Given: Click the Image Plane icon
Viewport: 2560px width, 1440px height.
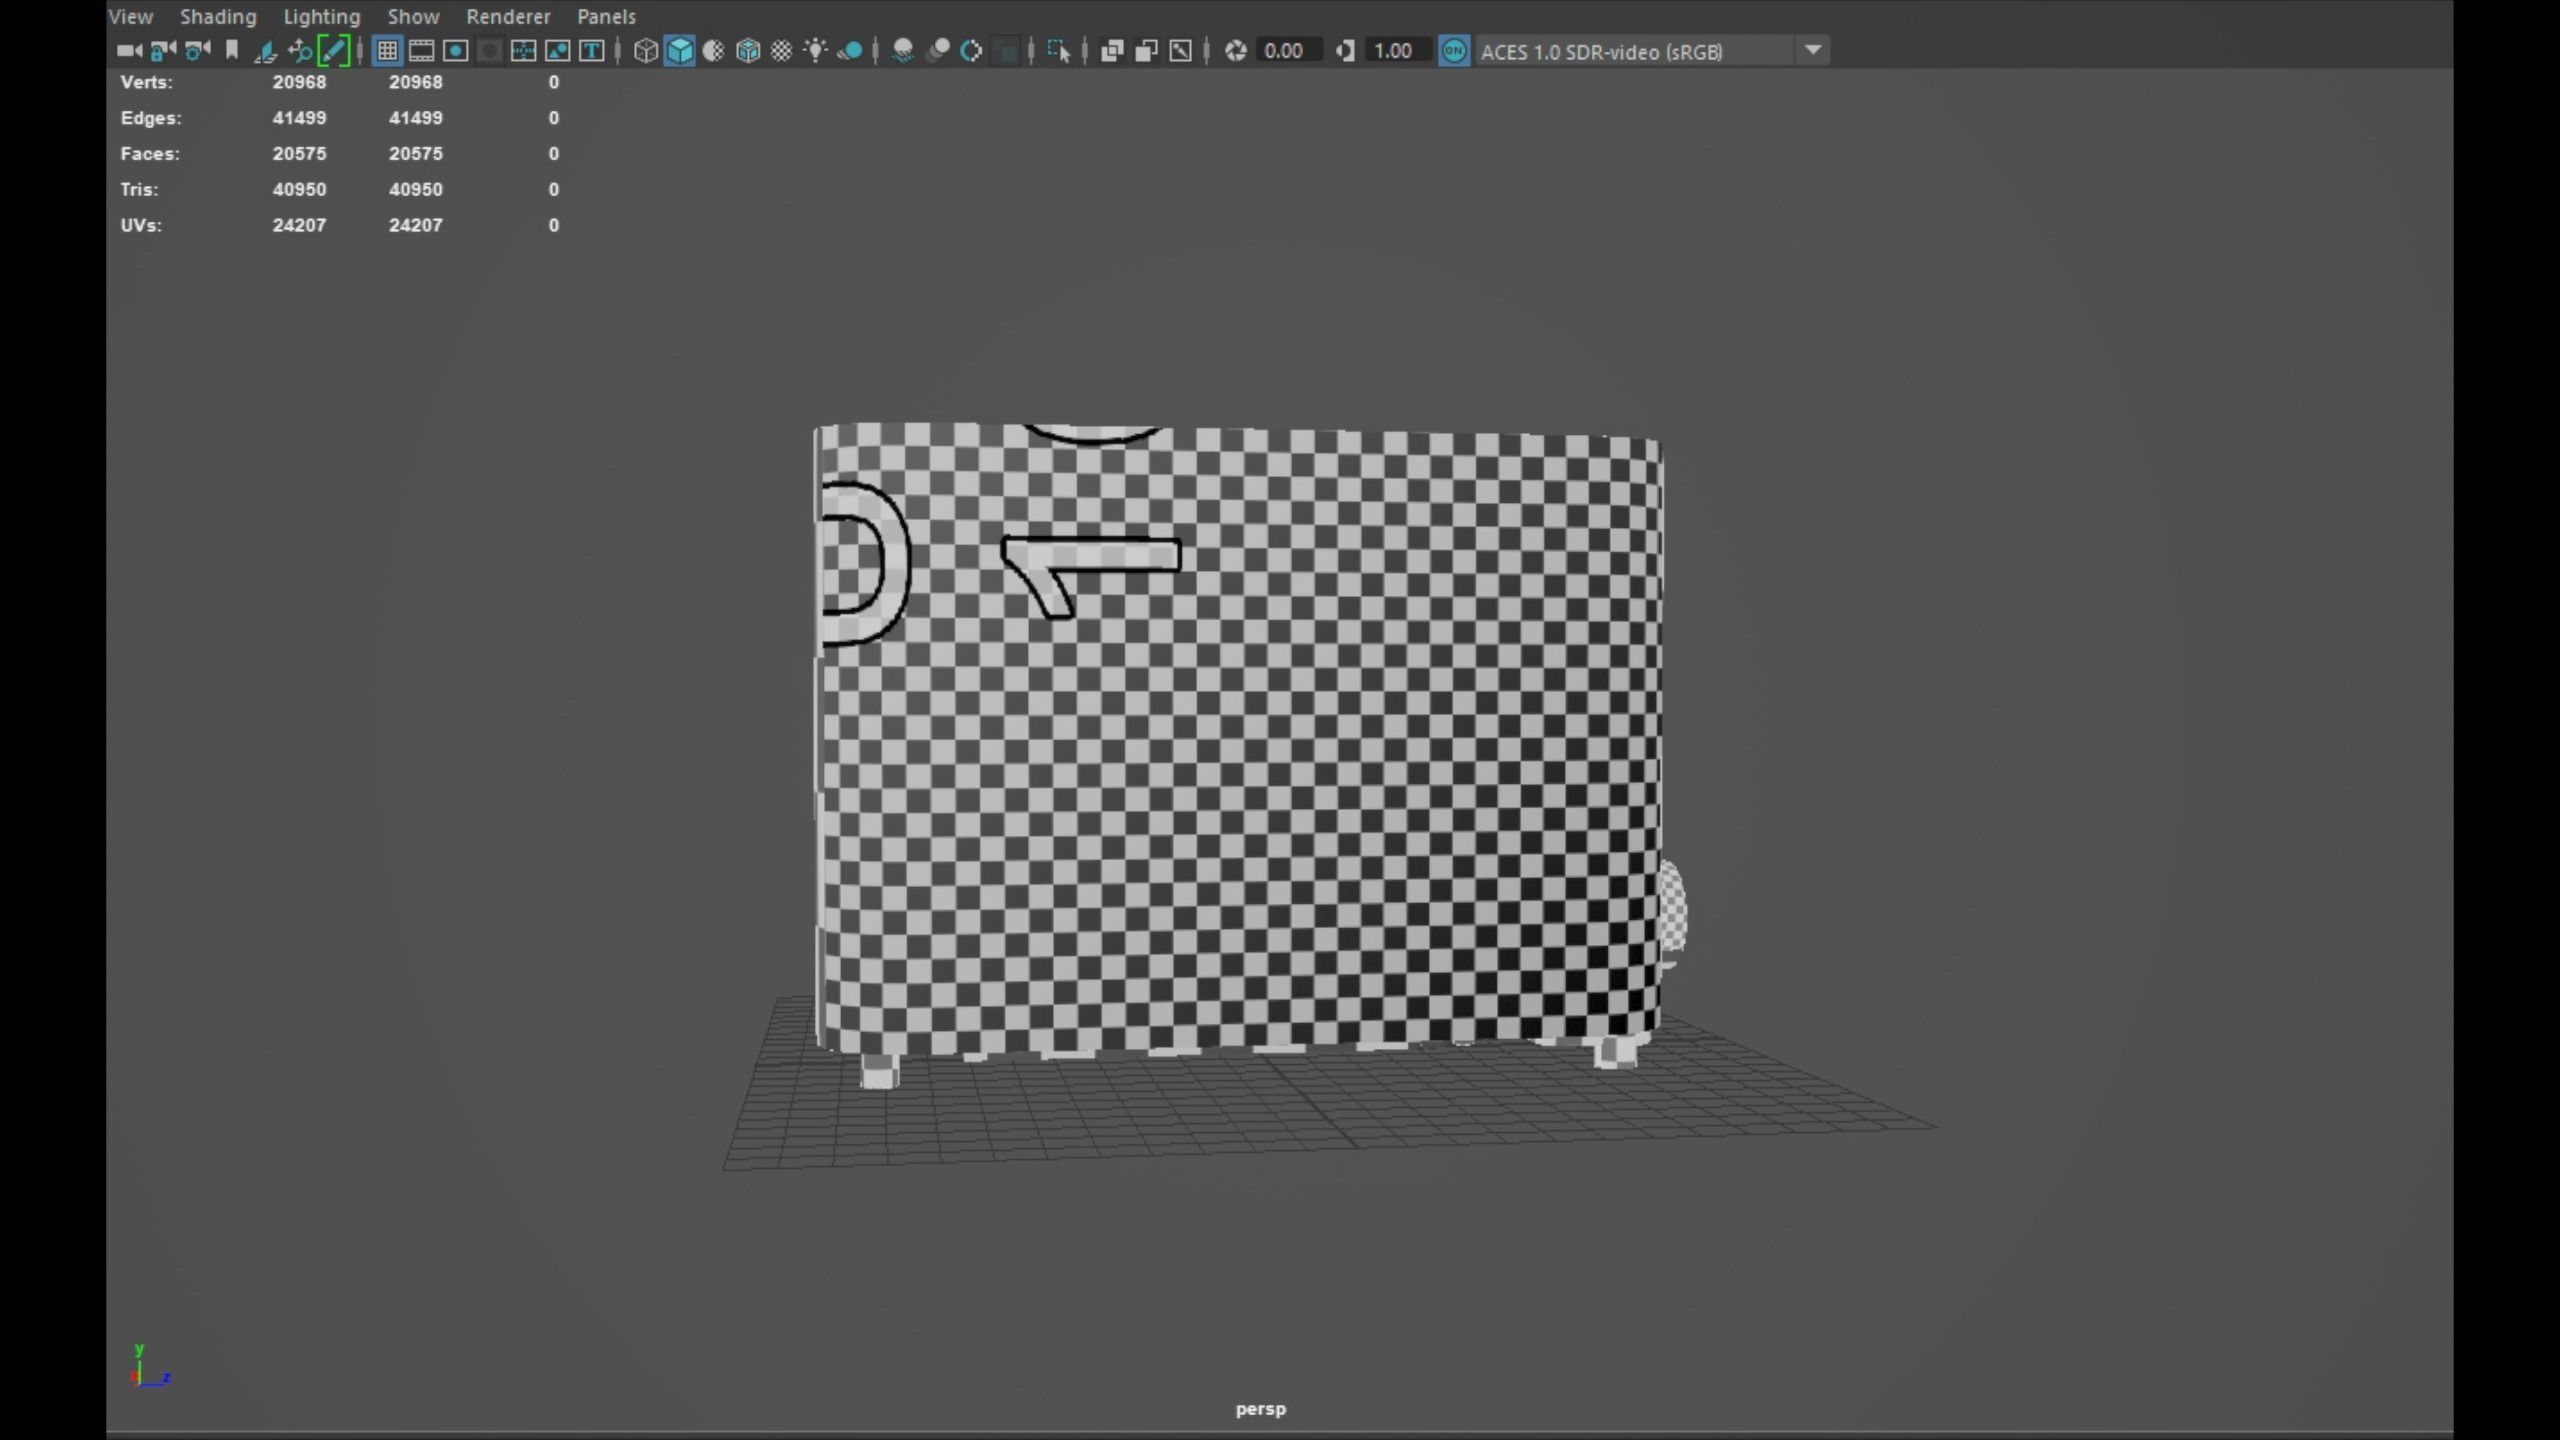Looking at the screenshot, I should [266, 50].
